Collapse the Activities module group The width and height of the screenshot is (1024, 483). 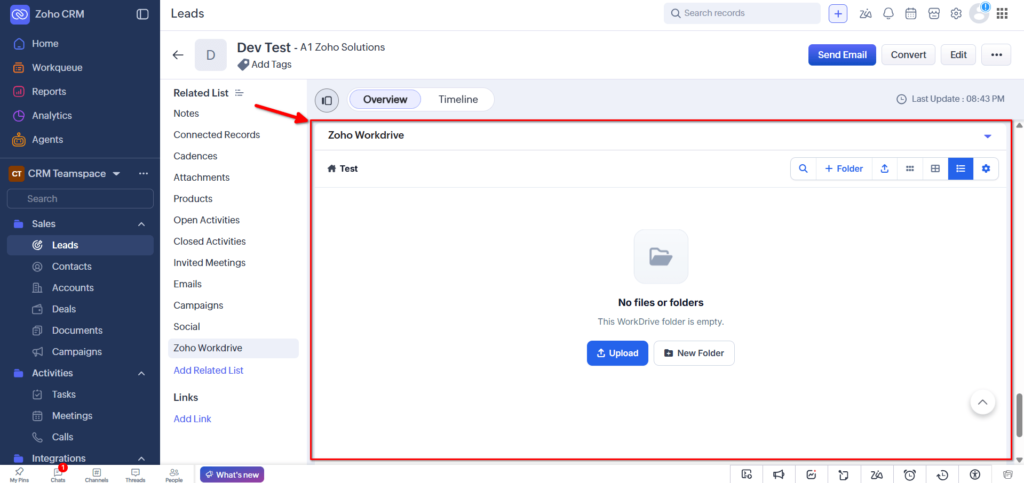coord(141,373)
